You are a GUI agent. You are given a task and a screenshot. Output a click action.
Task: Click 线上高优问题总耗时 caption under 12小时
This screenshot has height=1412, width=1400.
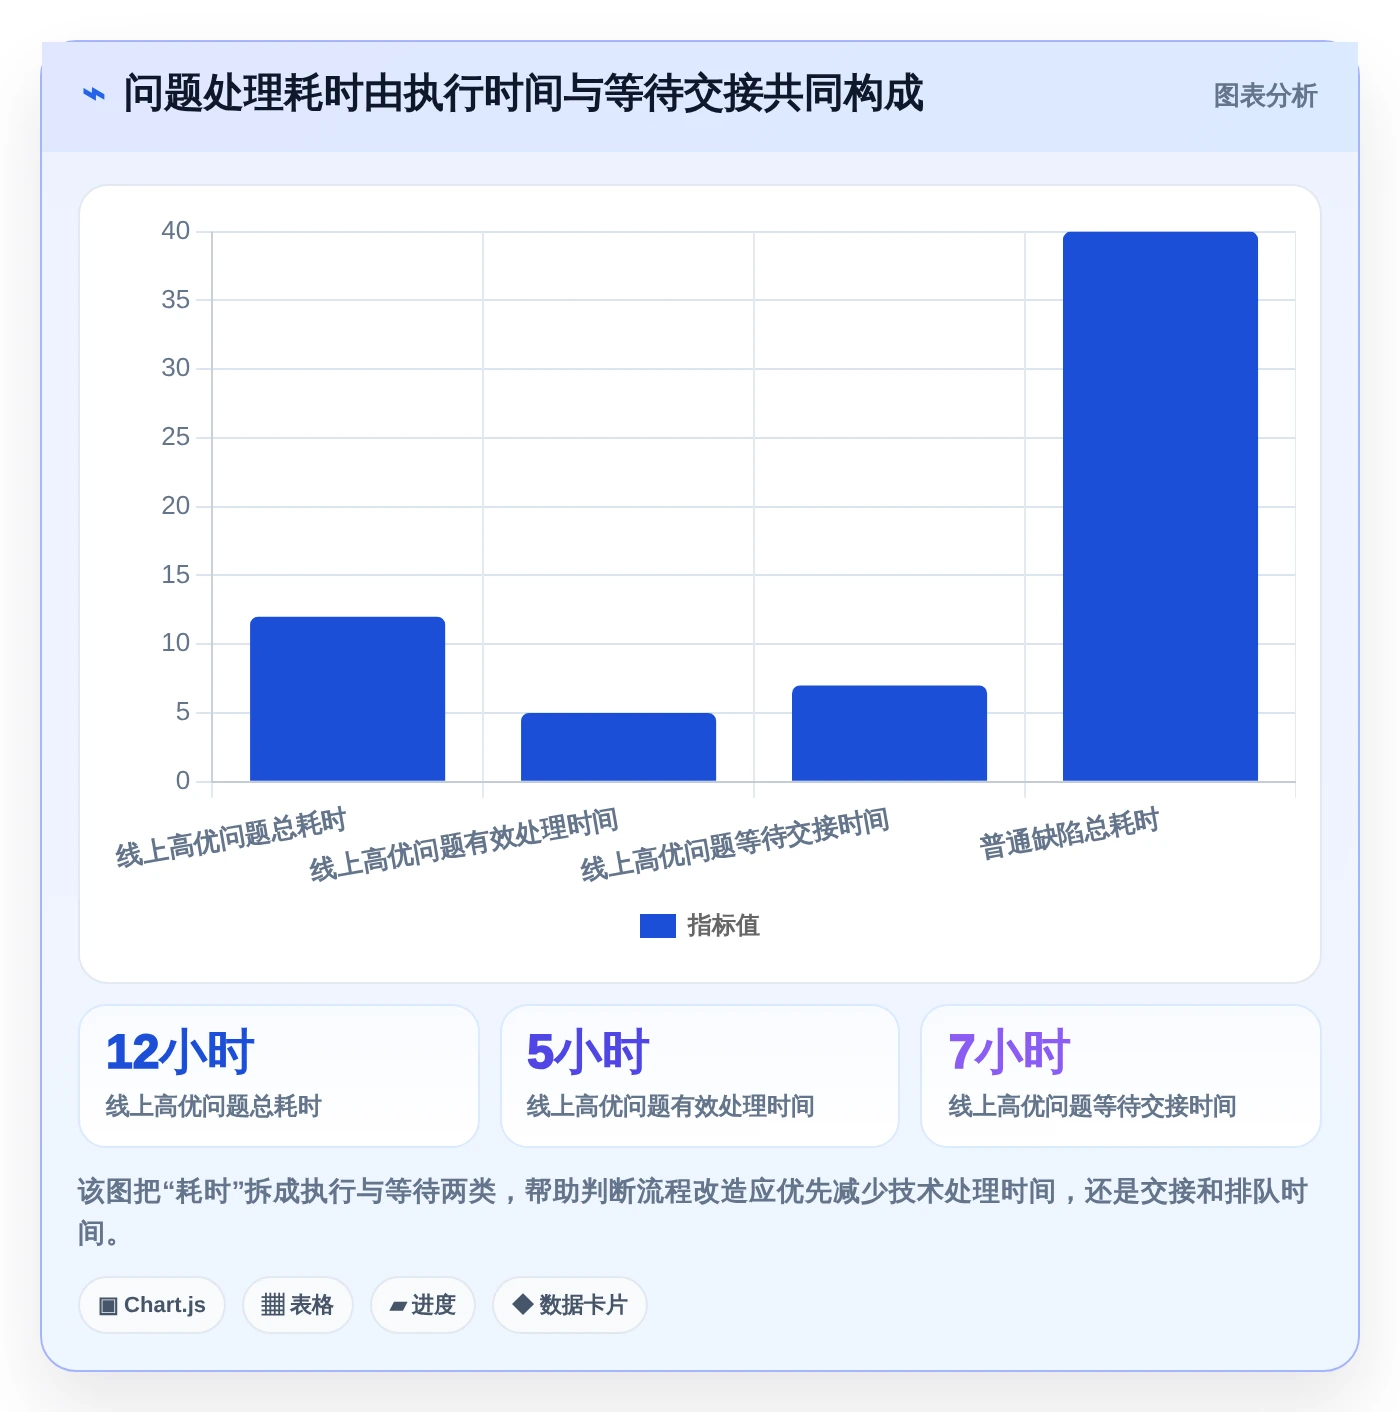pos(214,1106)
